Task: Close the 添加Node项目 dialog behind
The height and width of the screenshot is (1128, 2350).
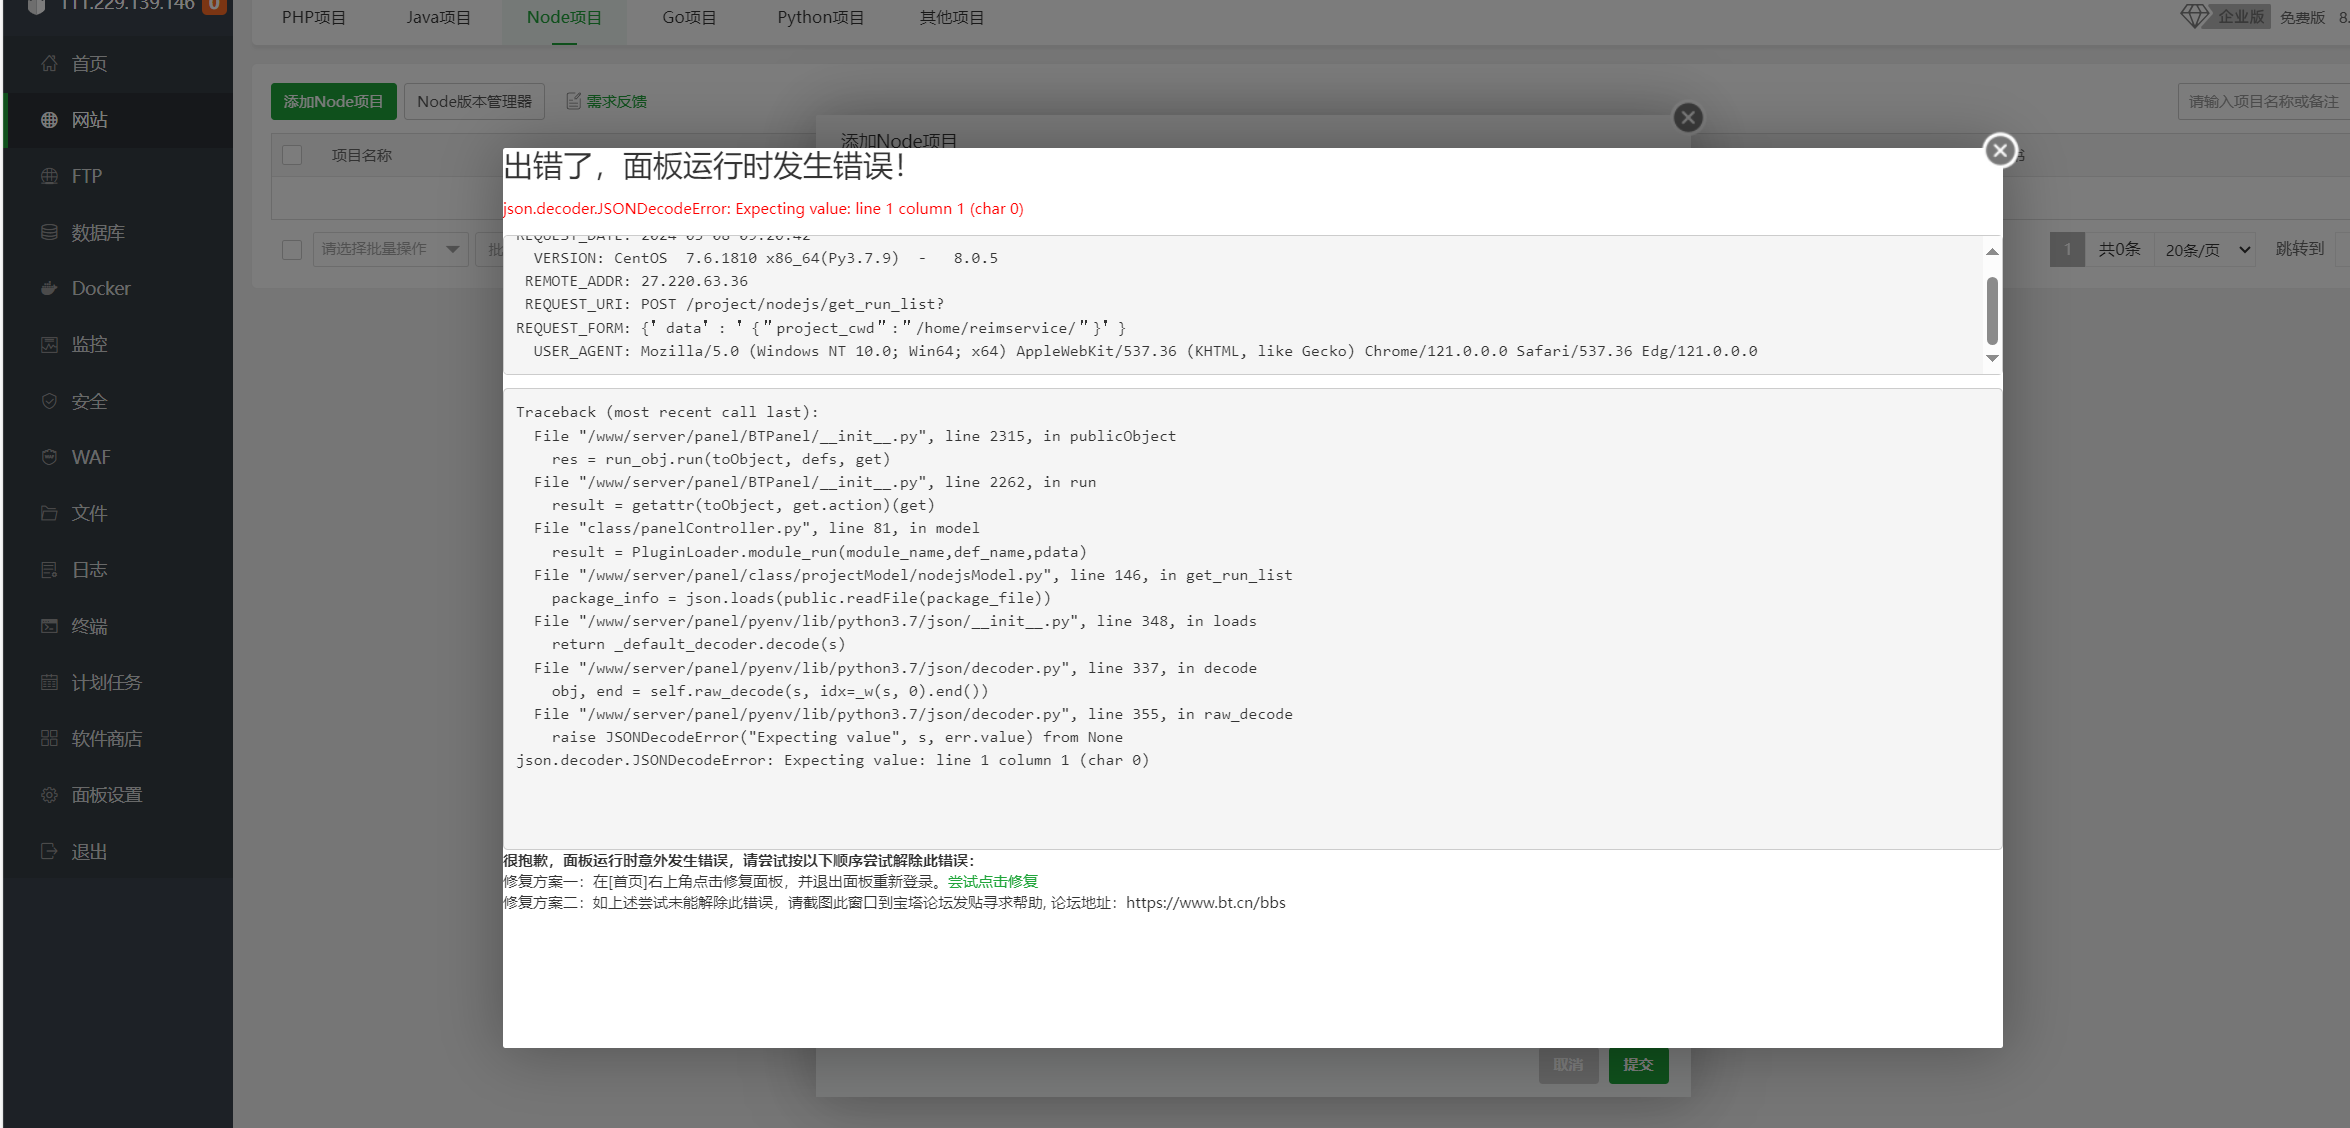Action: 1688,118
